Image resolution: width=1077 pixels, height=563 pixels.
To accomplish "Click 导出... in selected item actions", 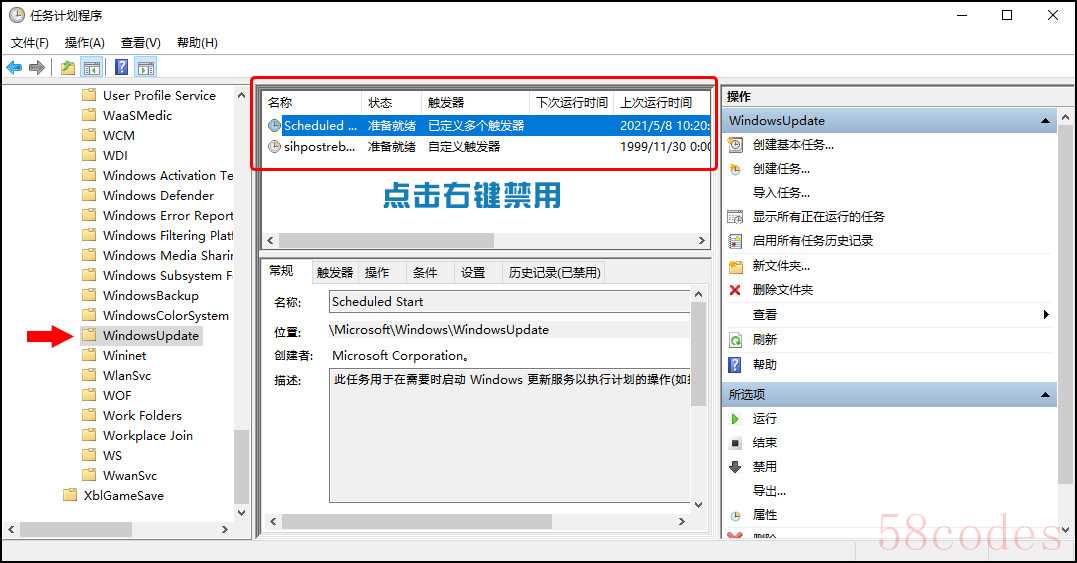I will point(769,491).
